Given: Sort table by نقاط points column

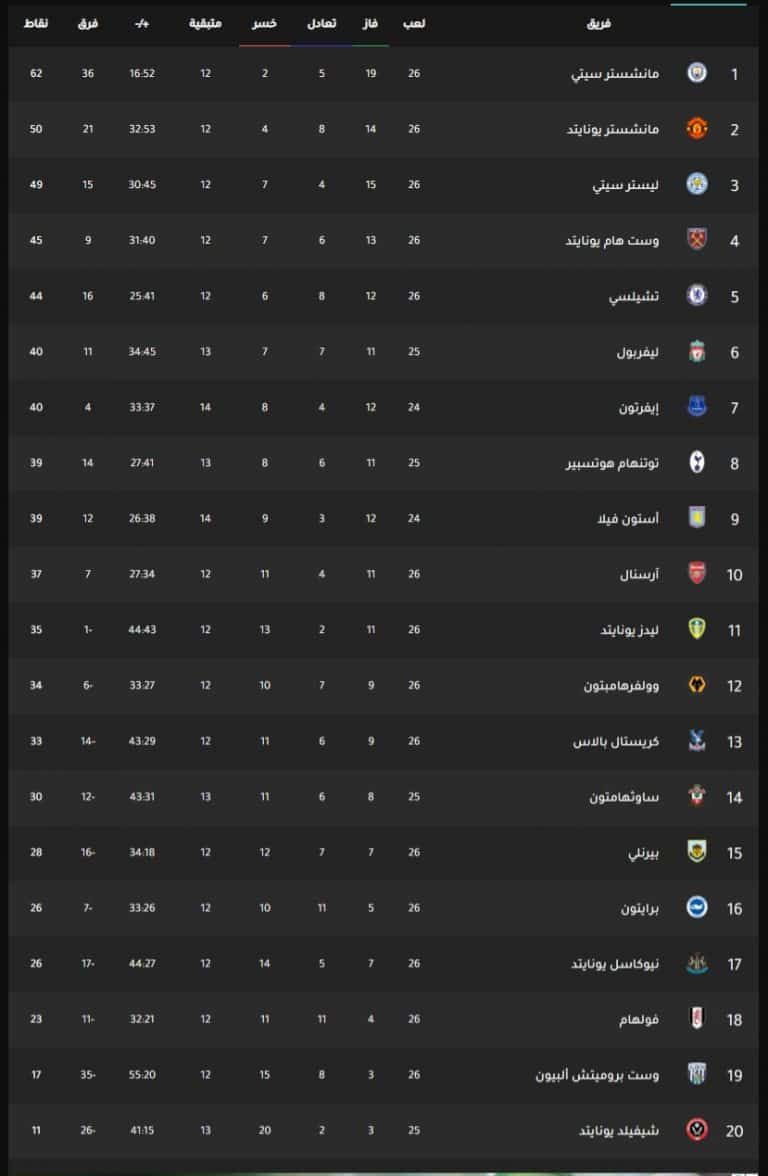Looking at the screenshot, I should click(x=35, y=23).
